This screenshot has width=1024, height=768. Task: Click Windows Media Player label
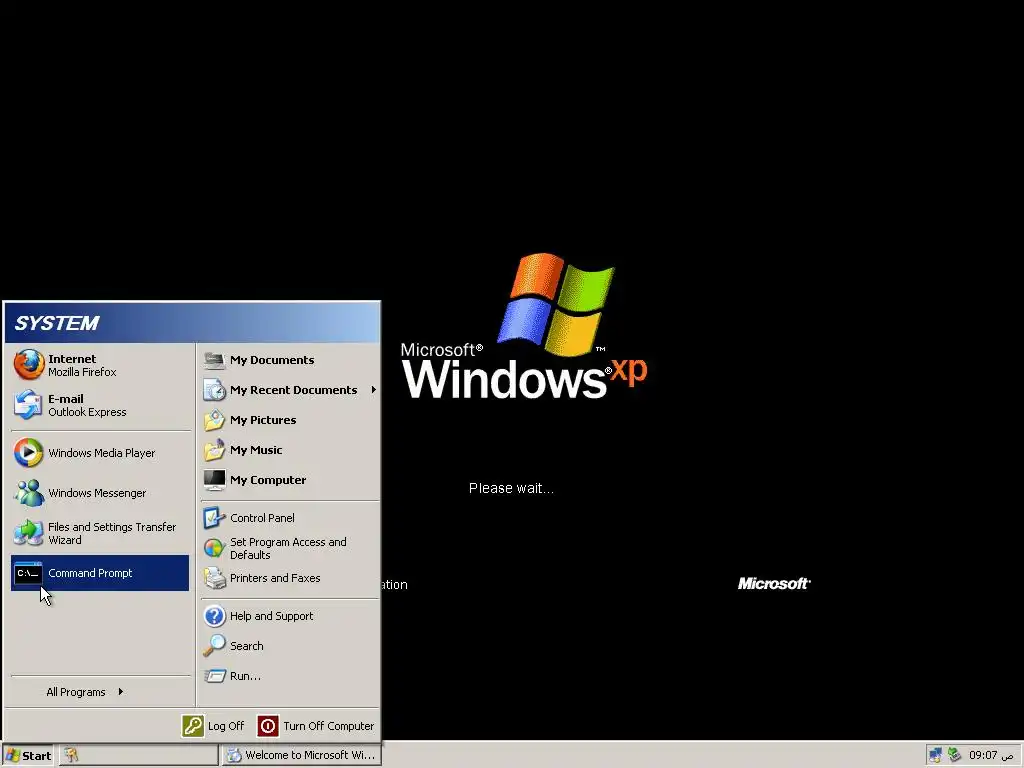coord(102,453)
